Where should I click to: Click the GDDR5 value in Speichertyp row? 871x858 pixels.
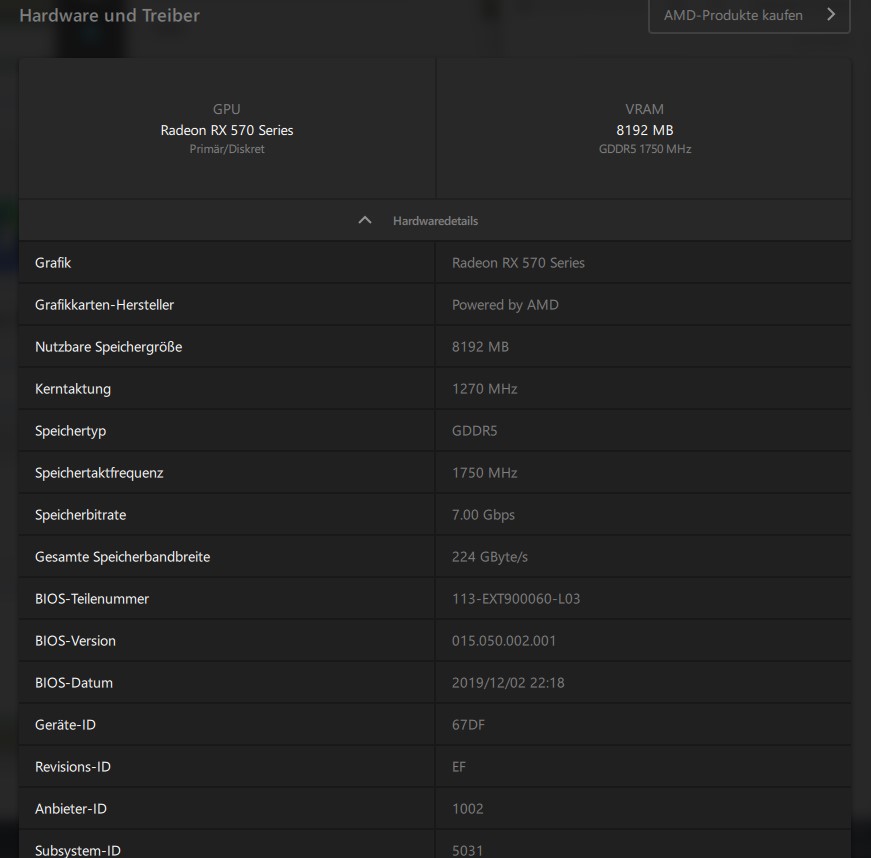click(x=474, y=431)
